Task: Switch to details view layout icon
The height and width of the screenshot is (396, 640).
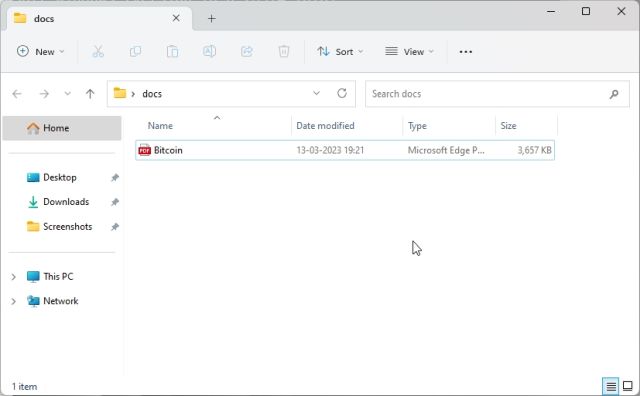Action: coord(611,386)
